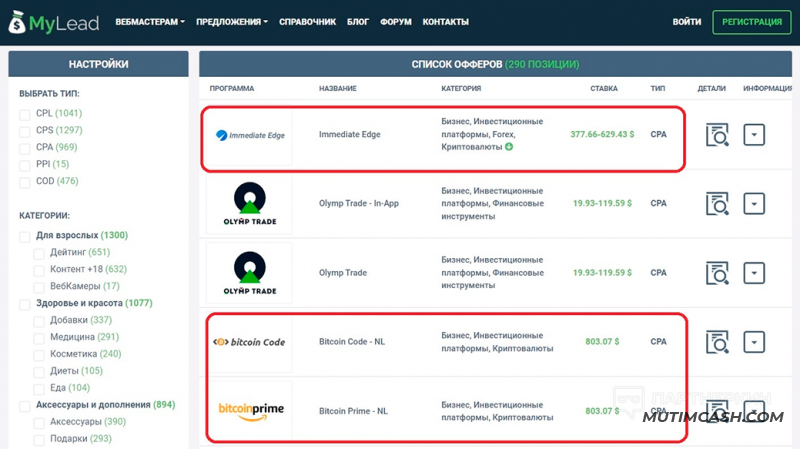The width and height of the screenshot is (800, 449).
Task: Check the Аксессуары (390) subcategory
Action: click(39, 422)
